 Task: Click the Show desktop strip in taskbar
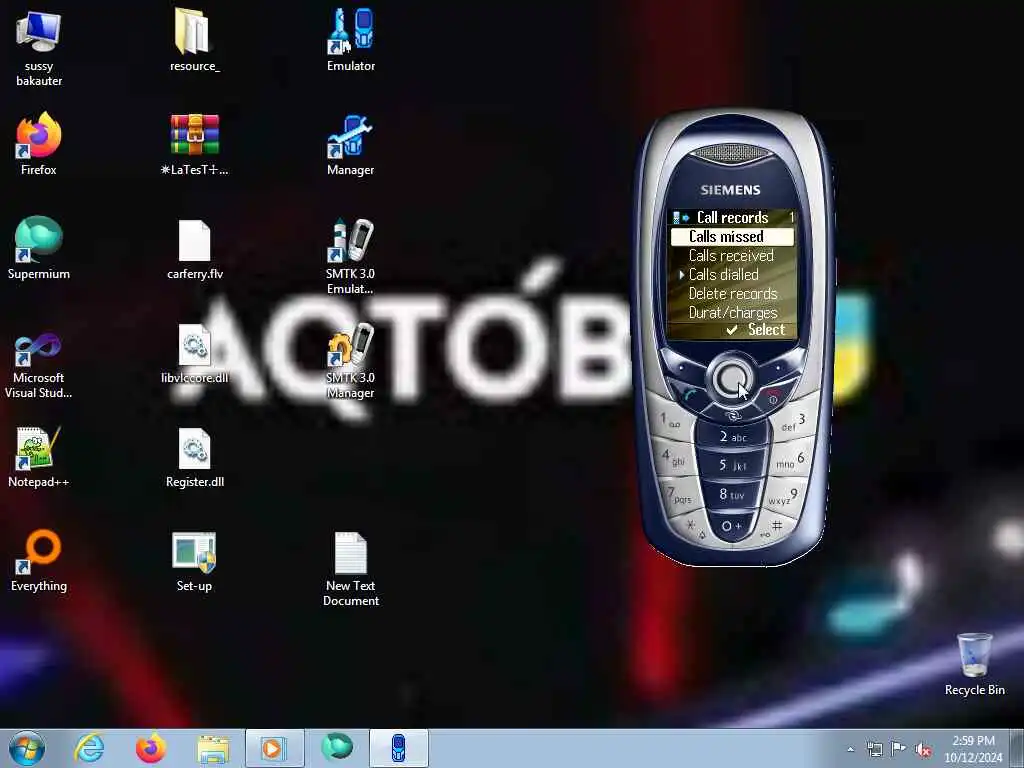[x=1017, y=748]
